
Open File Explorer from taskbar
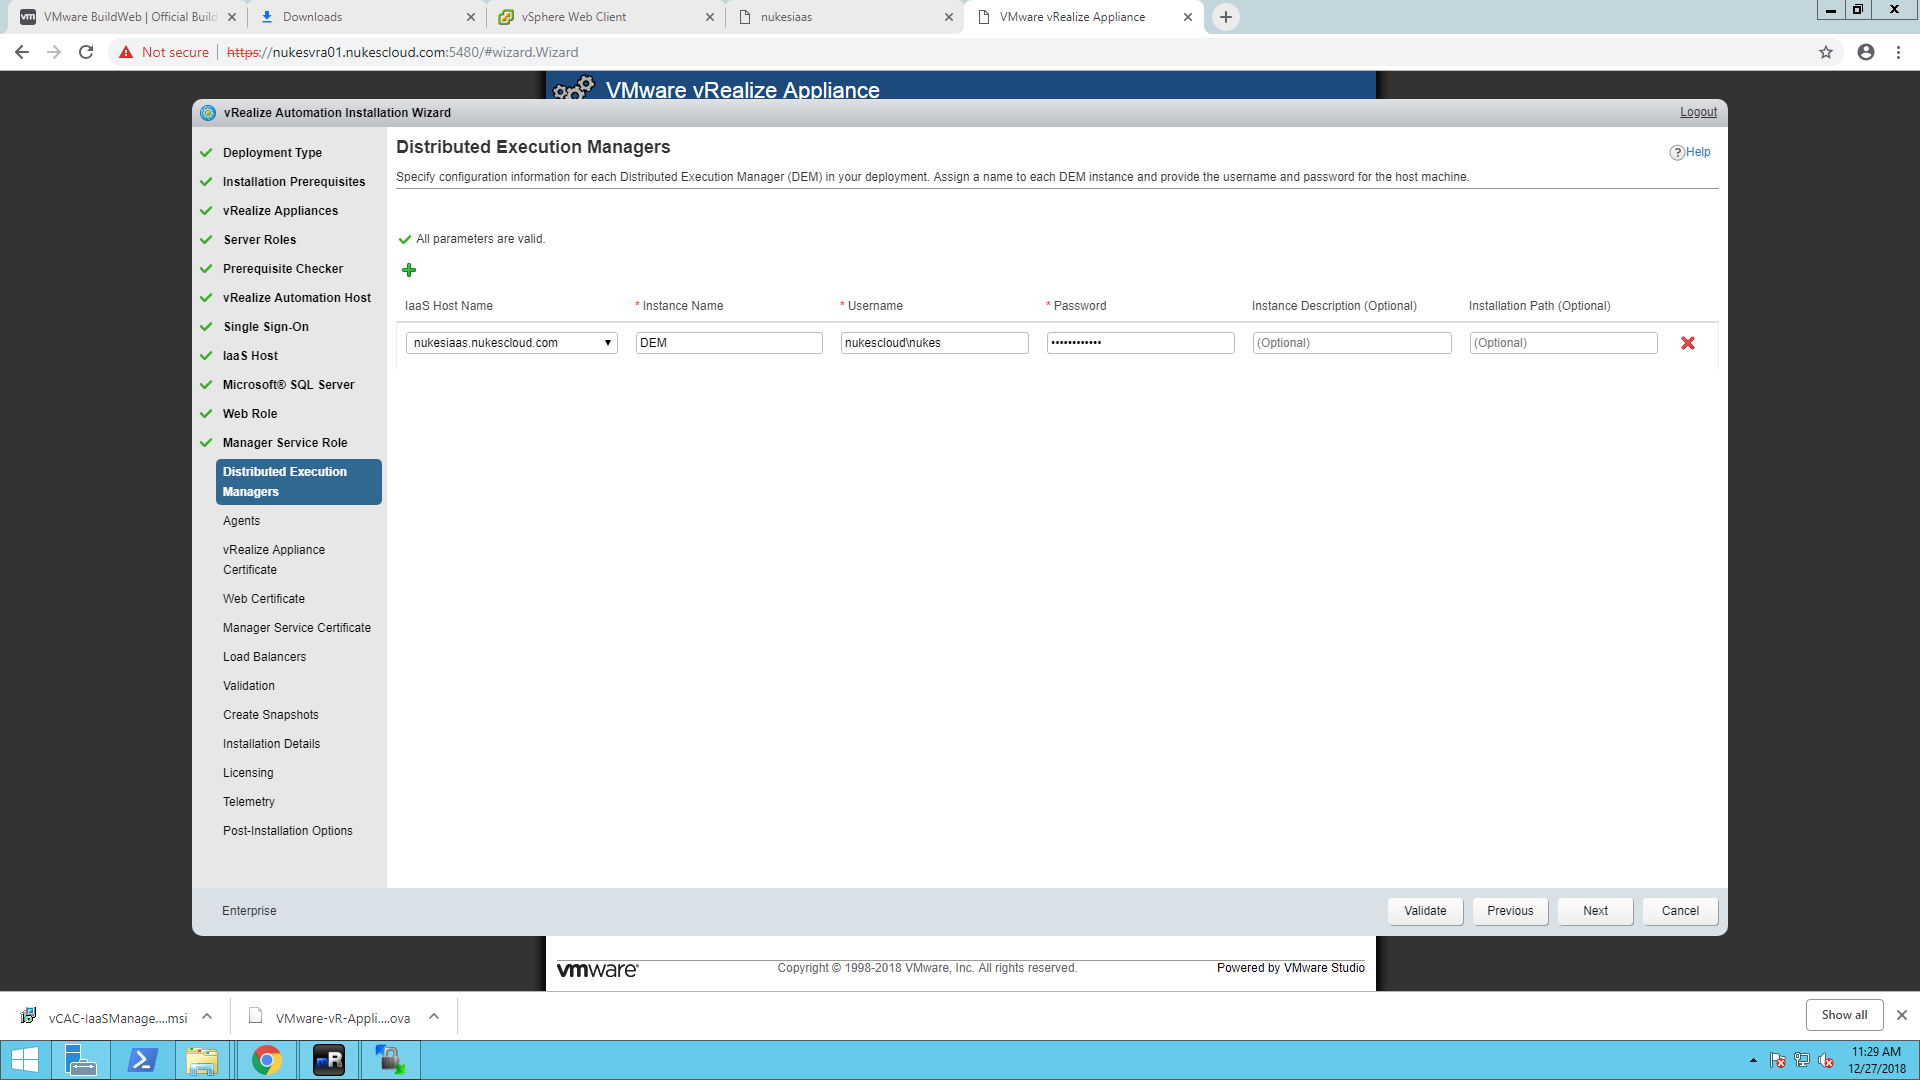(202, 1060)
